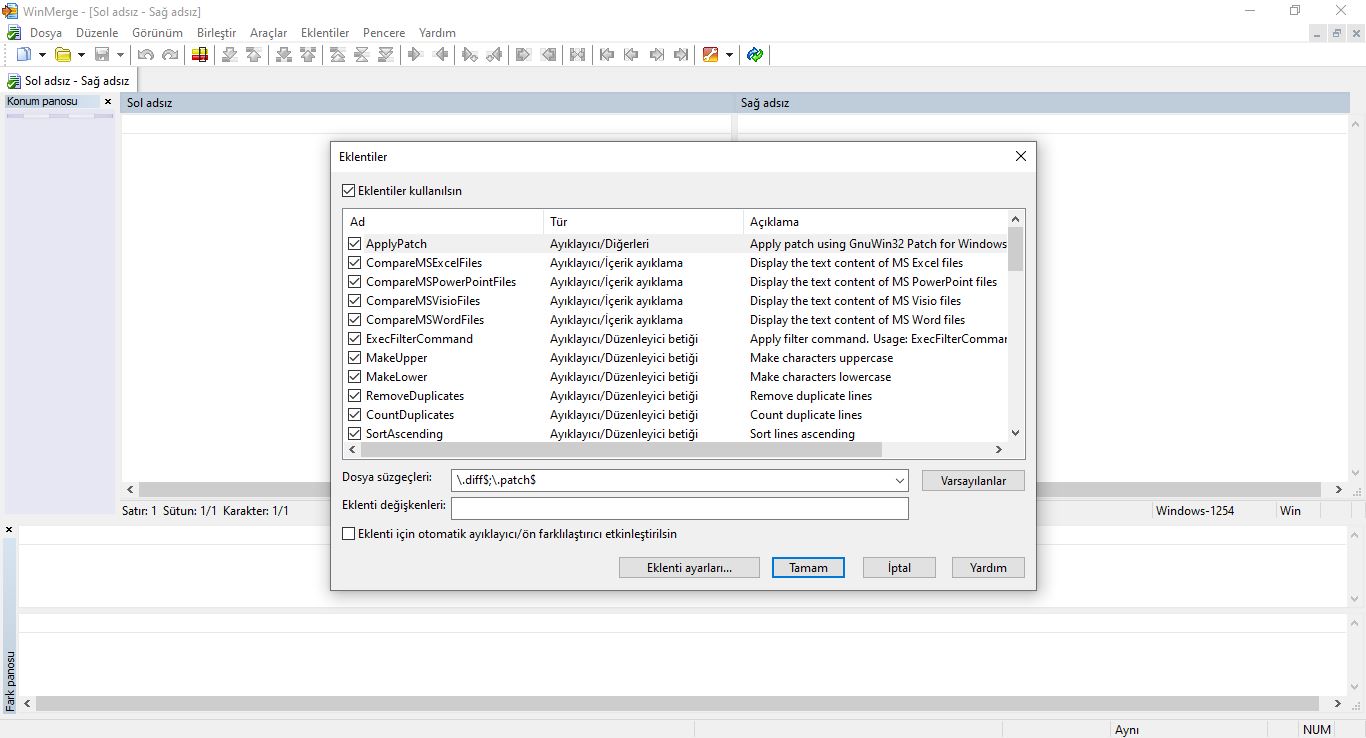Close the Eklentiler dialog
The height and width of the screenshot is (738, 1366).
click(1020, 156)
